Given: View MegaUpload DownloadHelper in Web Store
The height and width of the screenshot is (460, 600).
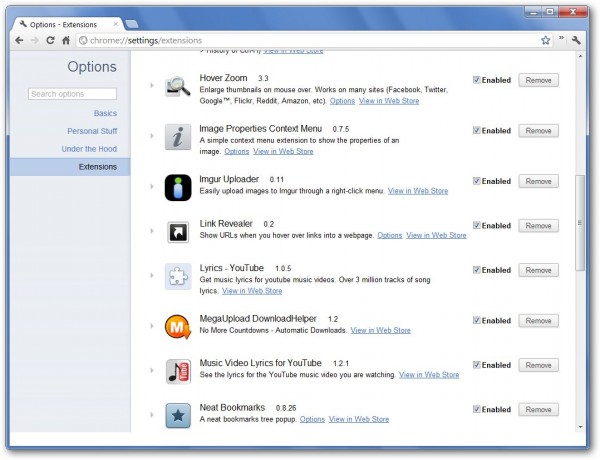Looking at the screenshot, I should click(x=381, y=330).
